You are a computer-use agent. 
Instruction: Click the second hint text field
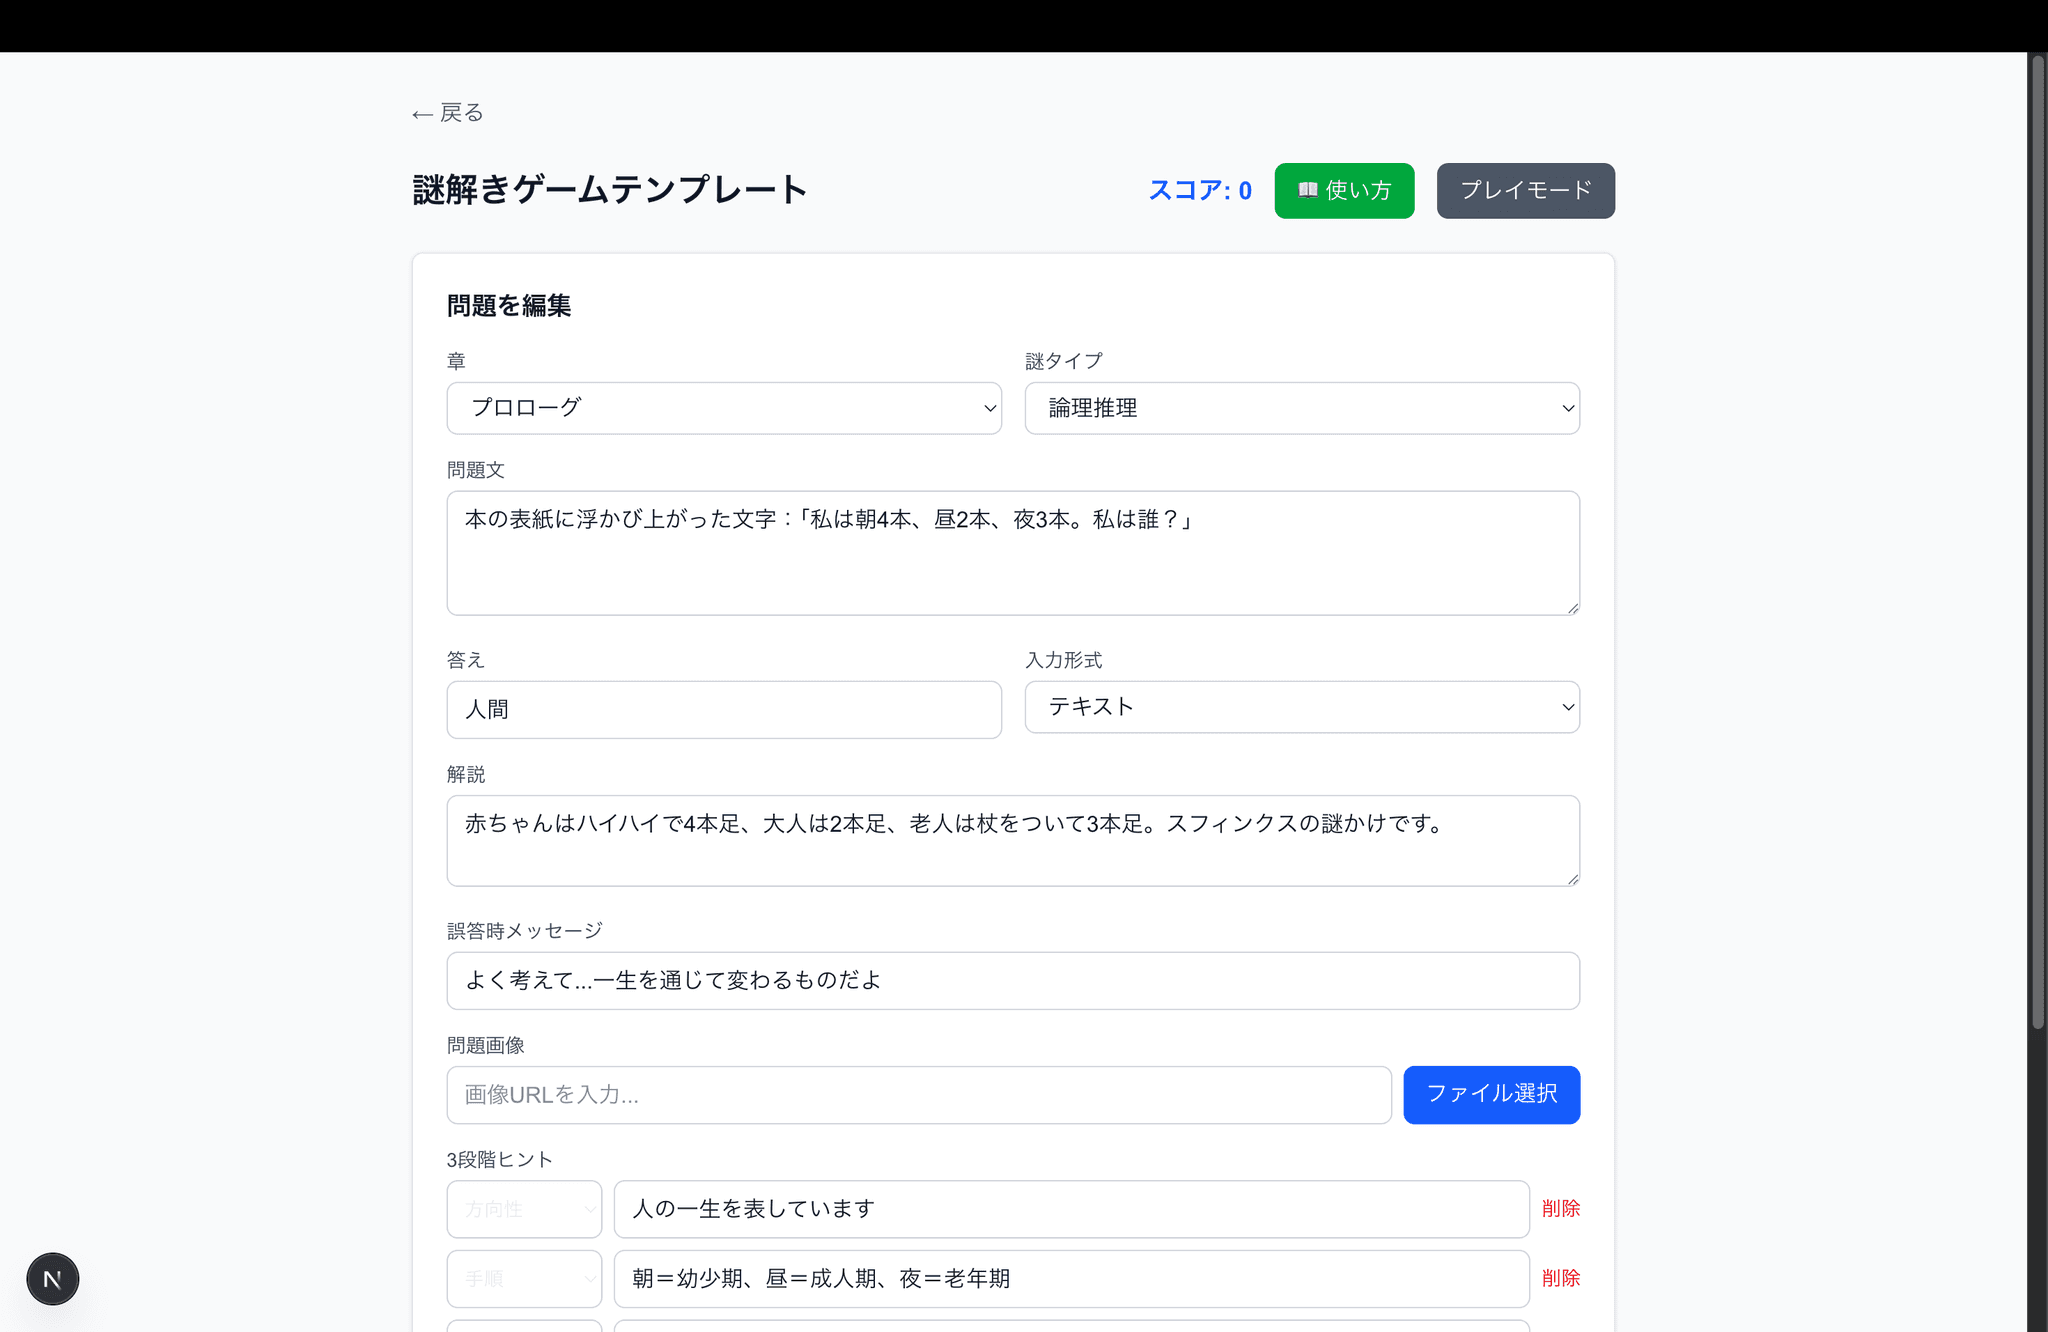click(x=1070, y=1278)
